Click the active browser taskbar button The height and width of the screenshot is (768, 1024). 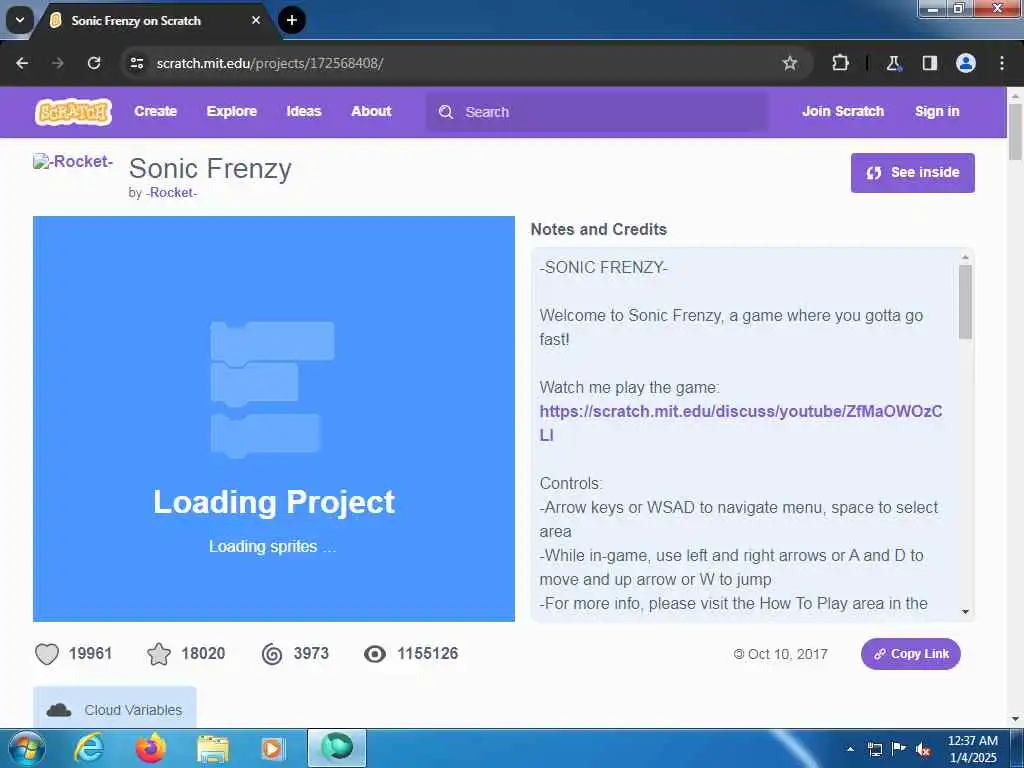pos(337,748)
